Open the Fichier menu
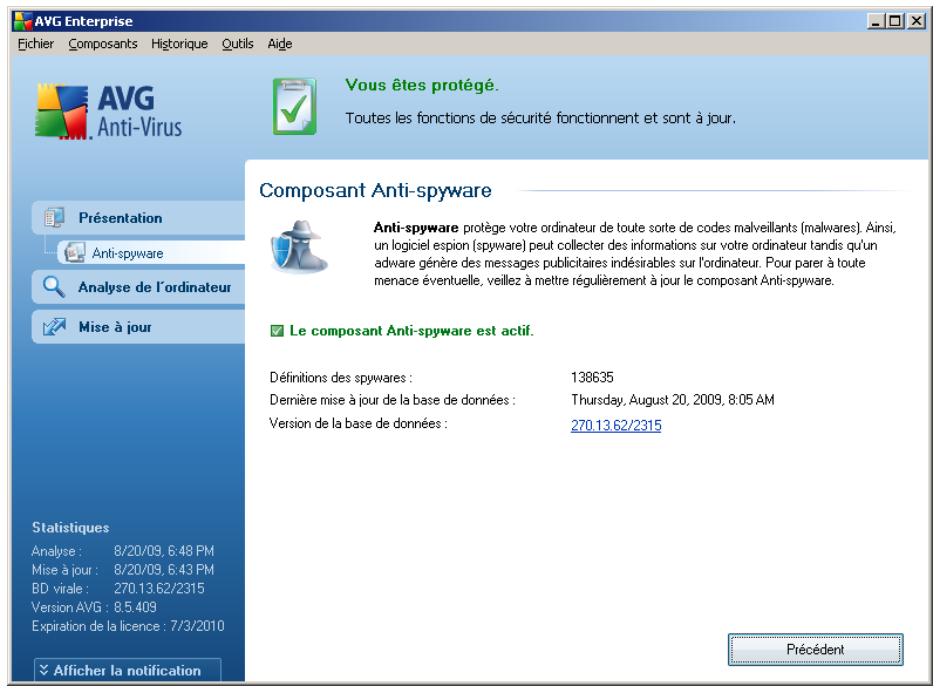This screenshot has height=689, width=940. [x=35, y=44]
